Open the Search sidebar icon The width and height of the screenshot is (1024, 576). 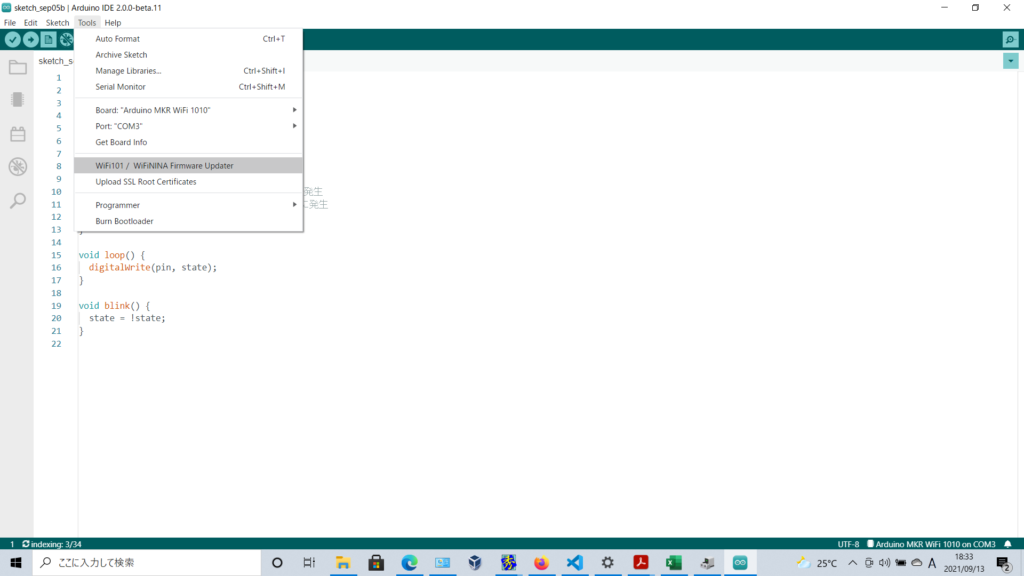point(18,200)
